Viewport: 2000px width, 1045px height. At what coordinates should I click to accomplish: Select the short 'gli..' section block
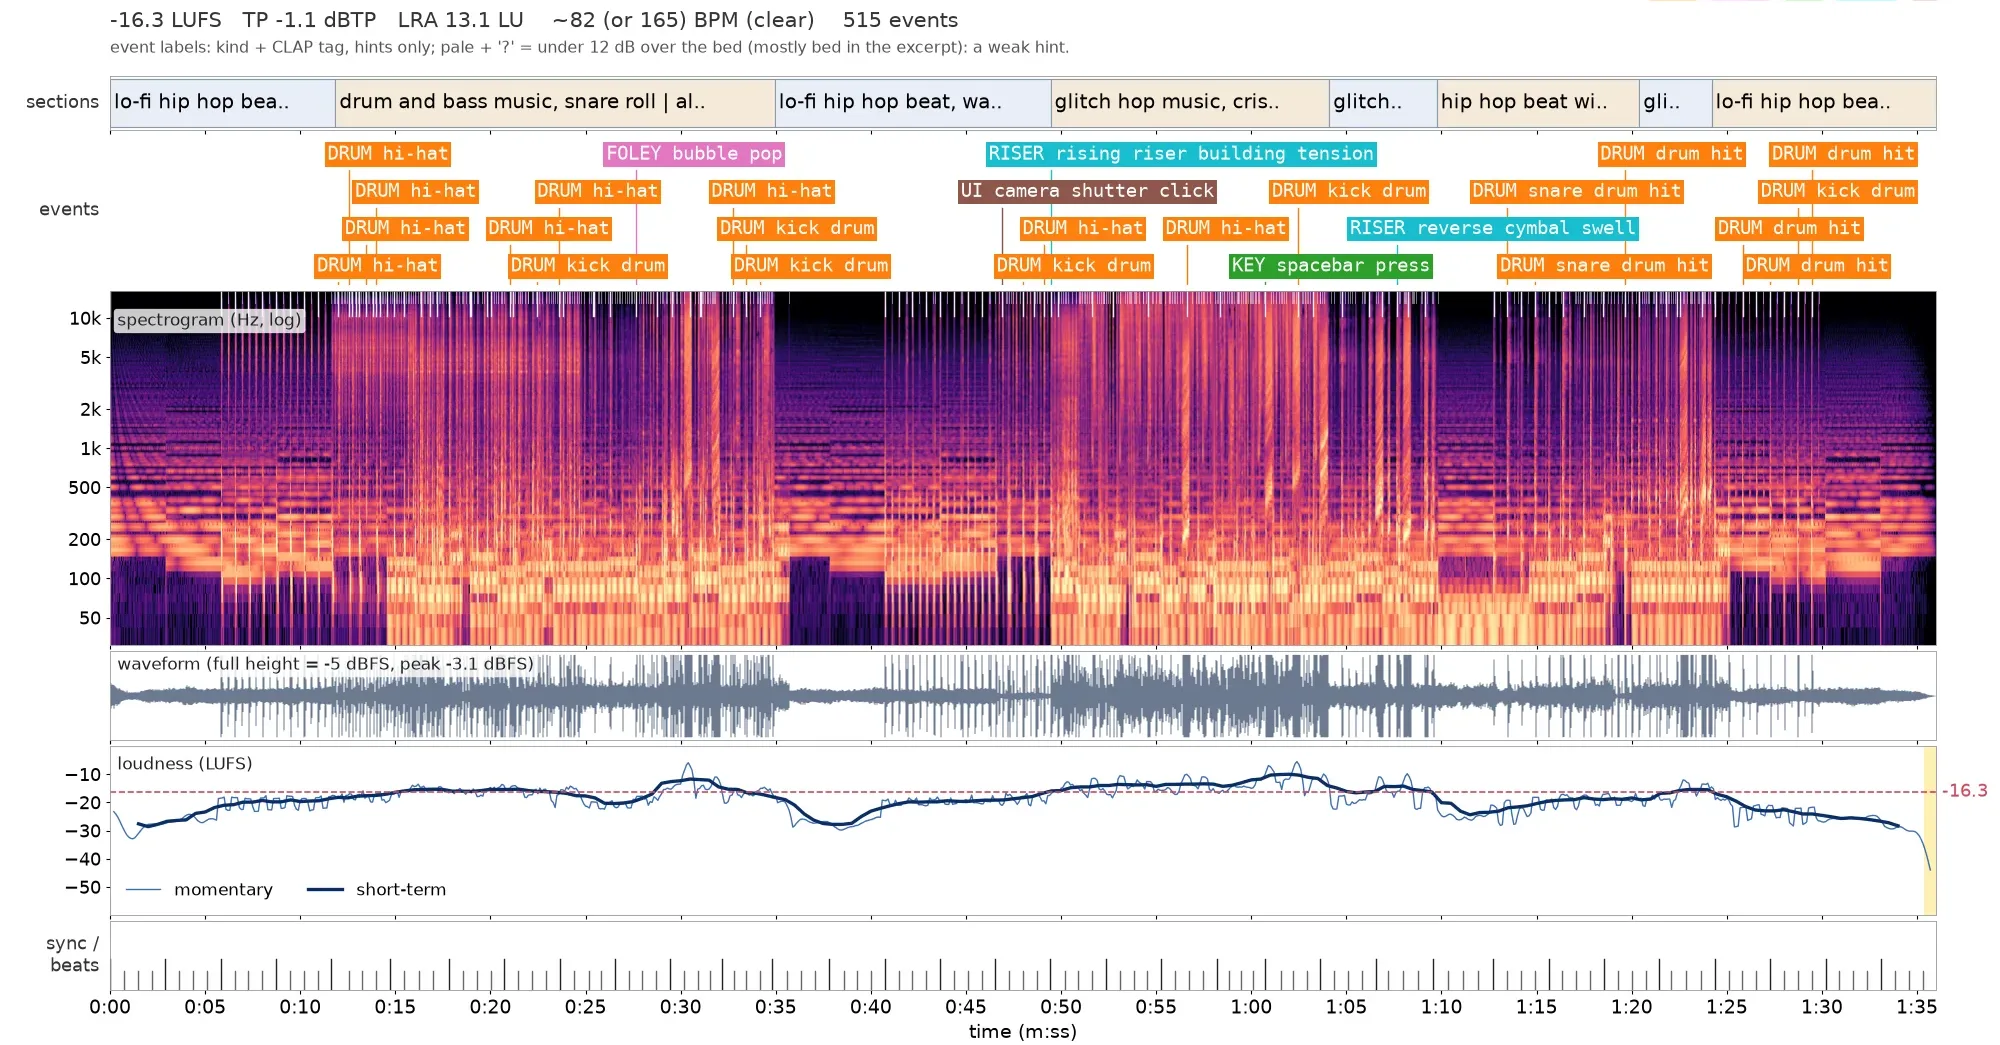pyautogui.click(x=1676, y=102)
